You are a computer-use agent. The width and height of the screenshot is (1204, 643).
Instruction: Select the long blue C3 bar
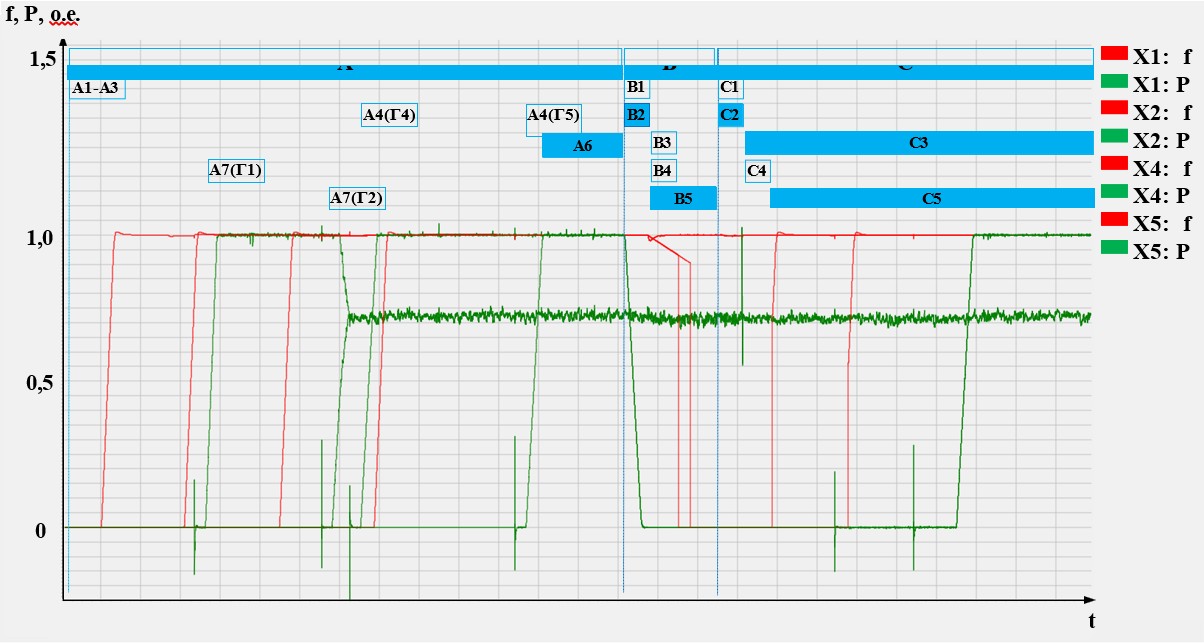click(918, 143)
